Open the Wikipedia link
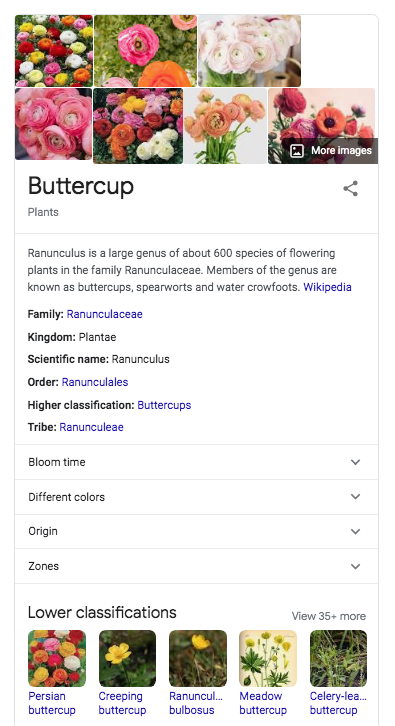The width and height of the screenshot is (395, 726). (x=327, y=287)
